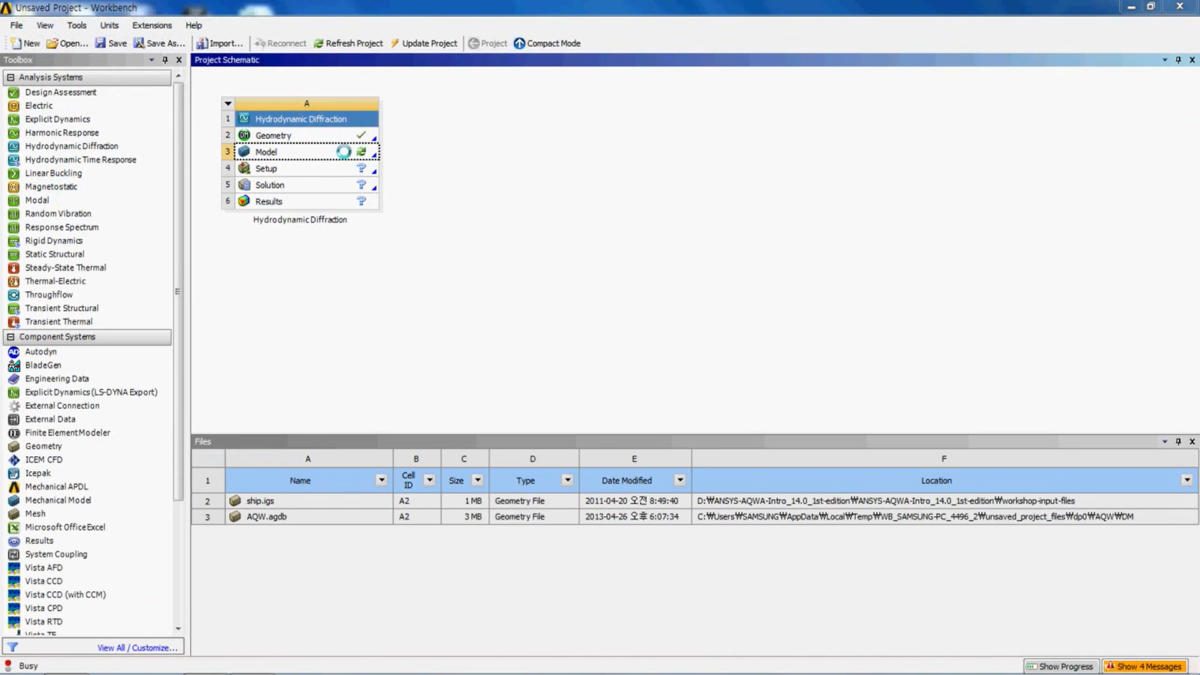Choose Mechanical APDL component
The width and height of the screenshot is (1200, 675).
[x=56, y=487]
